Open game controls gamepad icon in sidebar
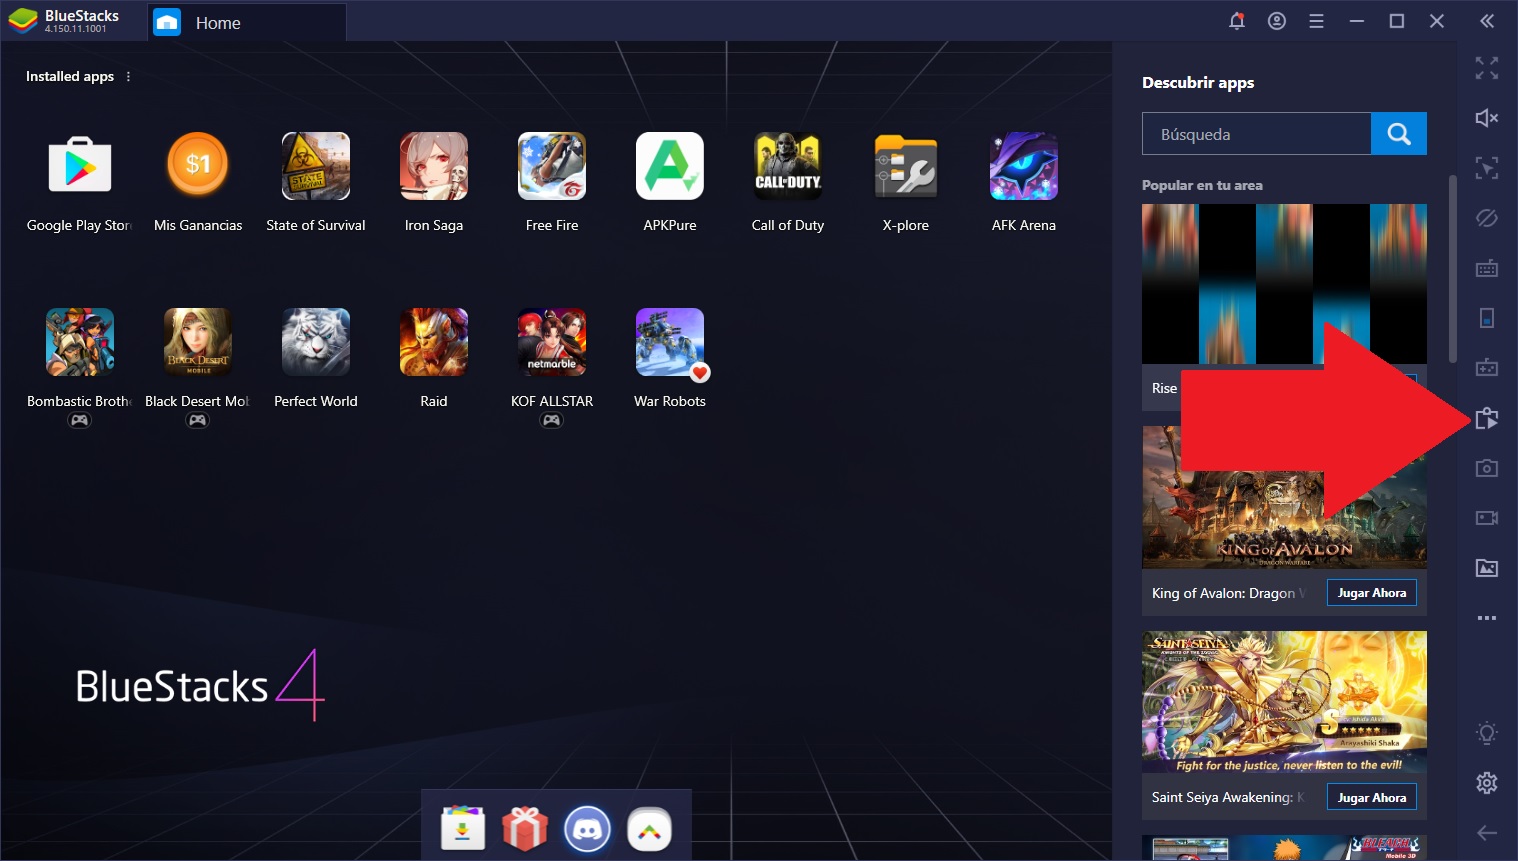 pyautogui.click(x=1487, y=368)
